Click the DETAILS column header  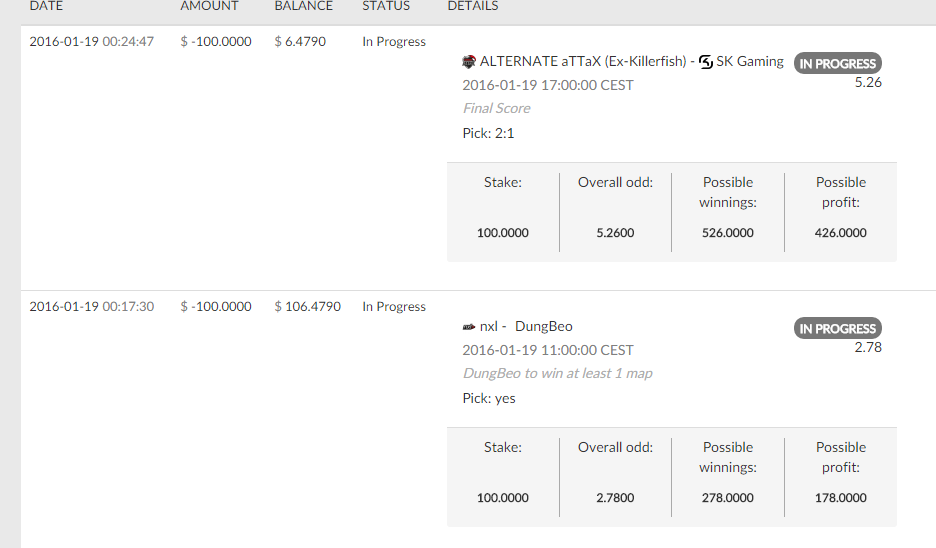point(473,6)
